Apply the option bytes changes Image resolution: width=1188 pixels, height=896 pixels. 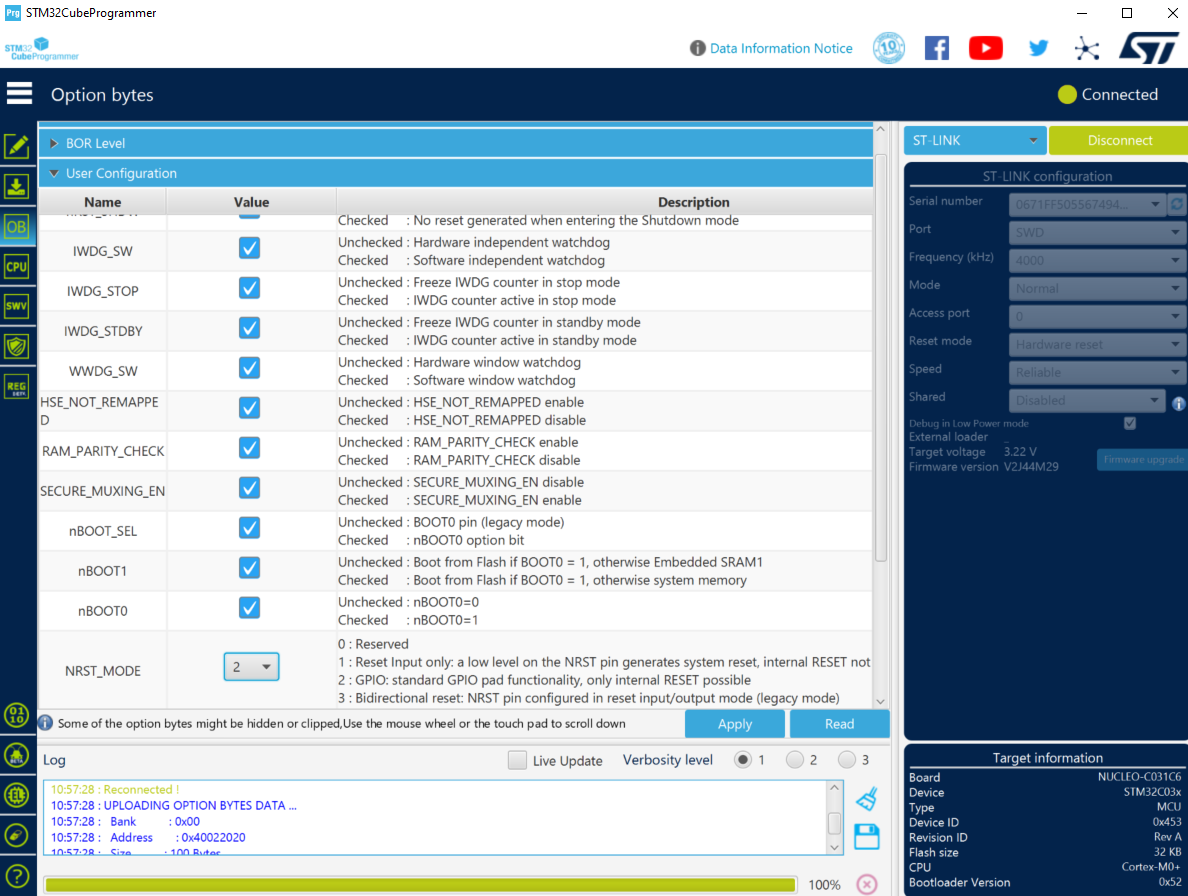pyautogui.click(x=735, y=723)
